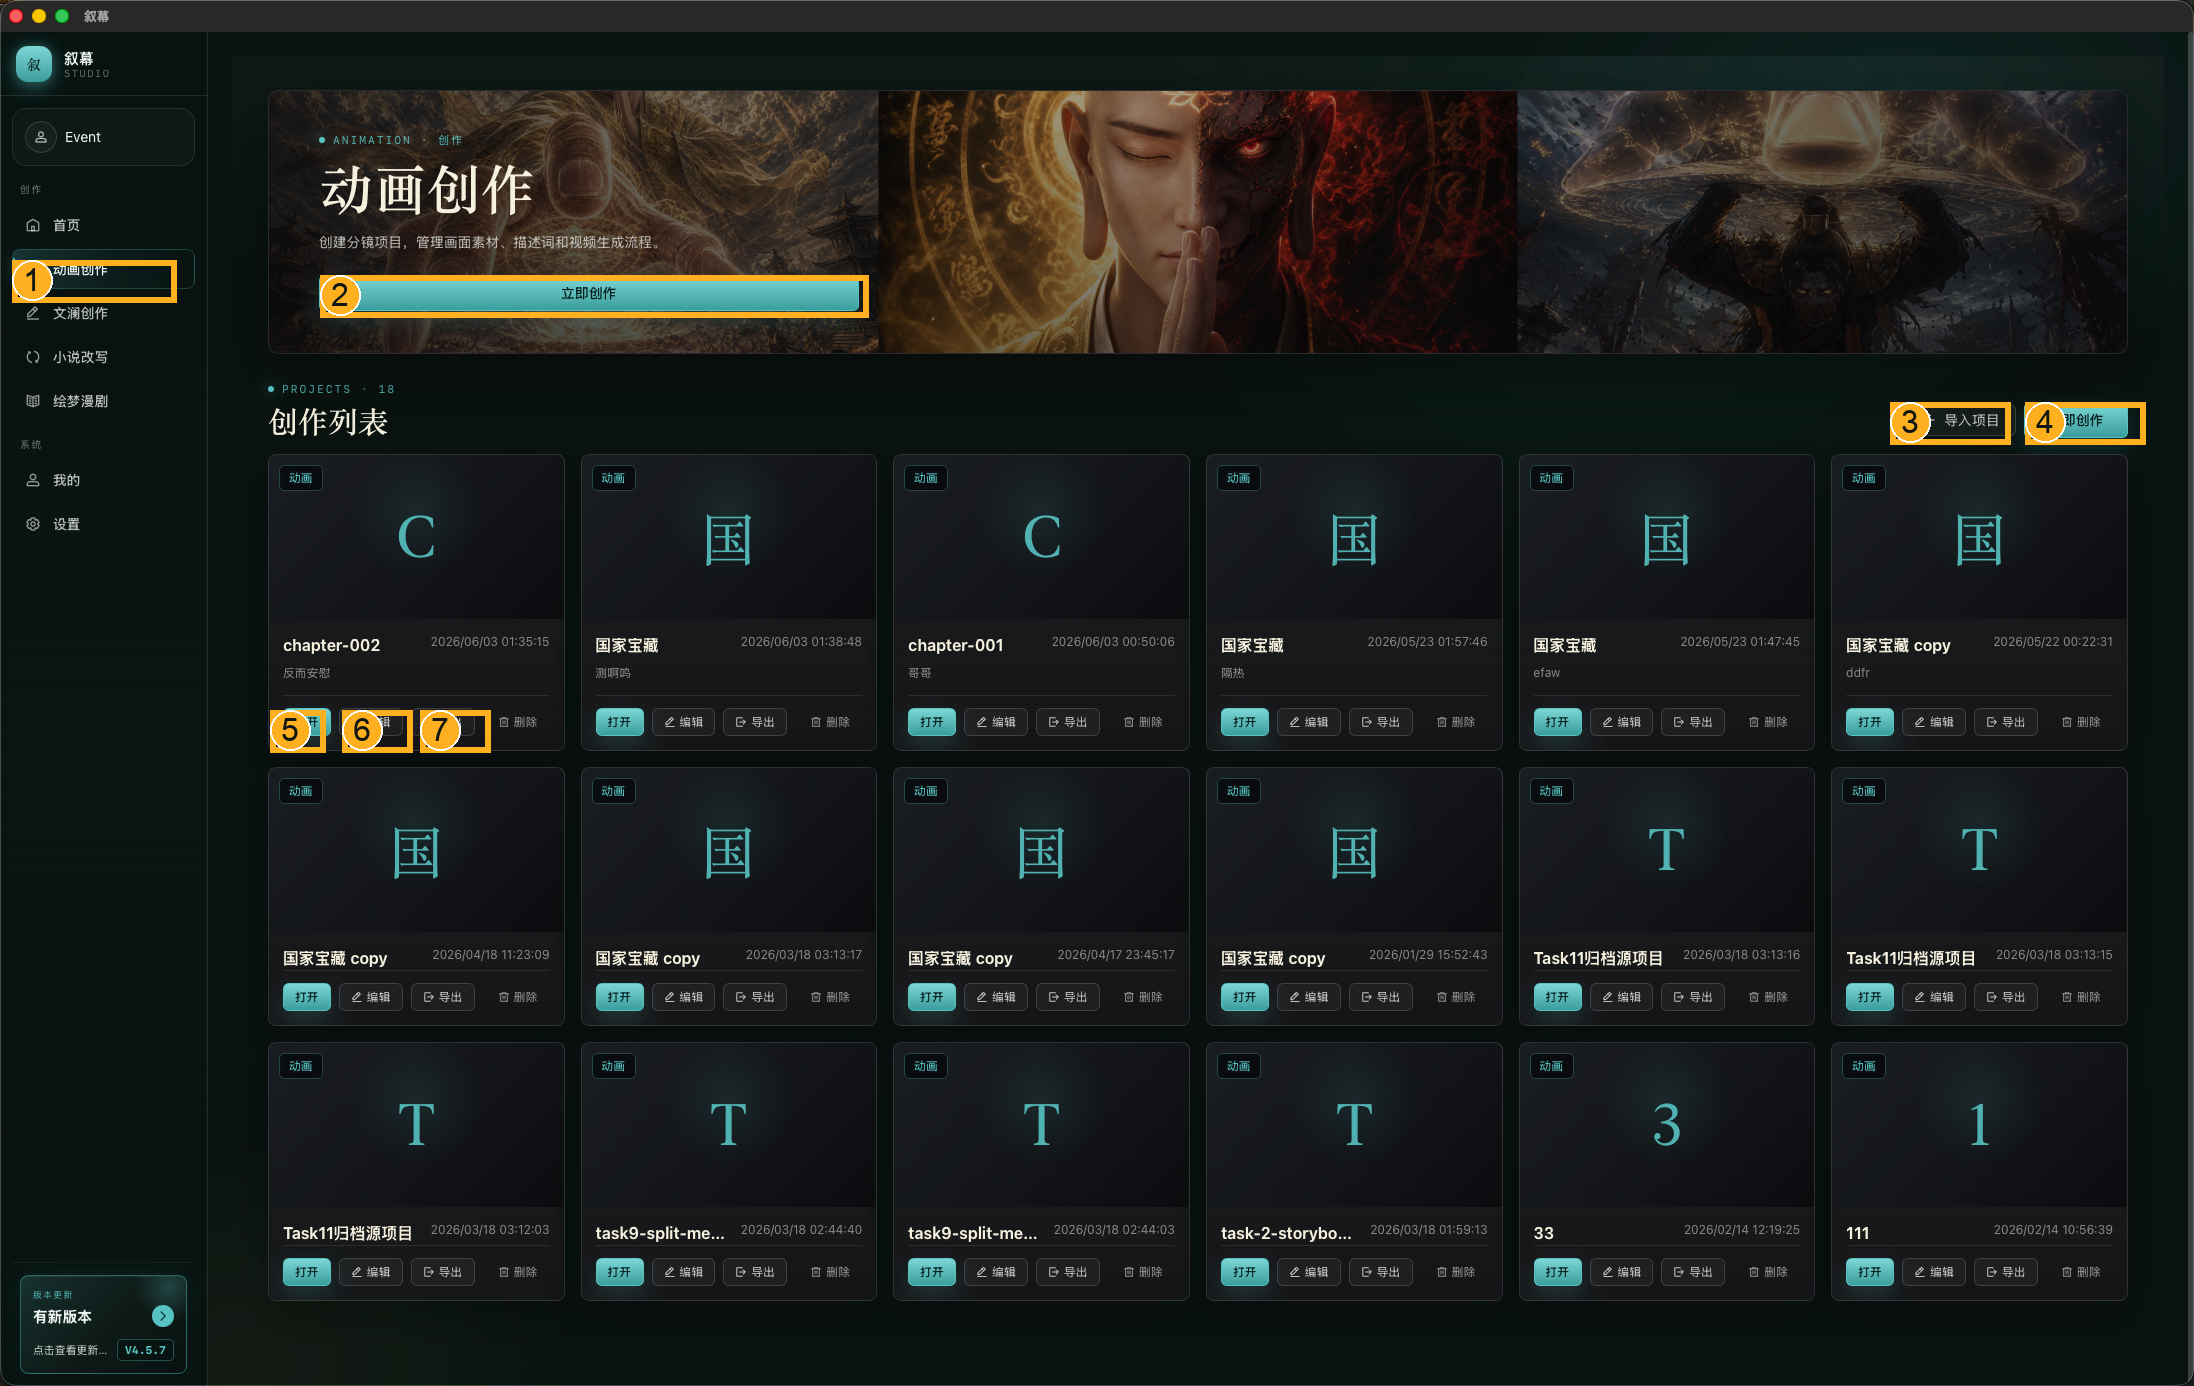2194x1386 pixels.
Task: Edit the 国家宝藏 project with note 测啊呜
Action: point(683,722)
